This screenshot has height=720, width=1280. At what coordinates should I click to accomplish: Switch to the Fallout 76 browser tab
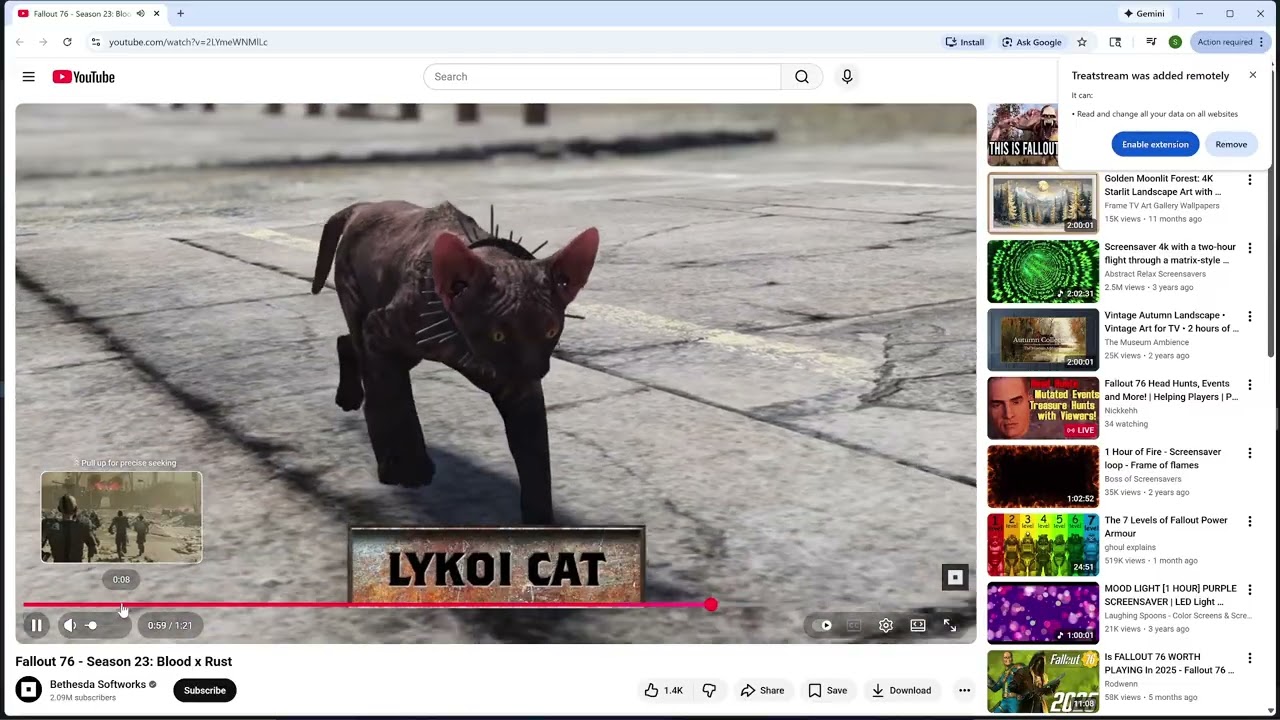click(88, 14)
